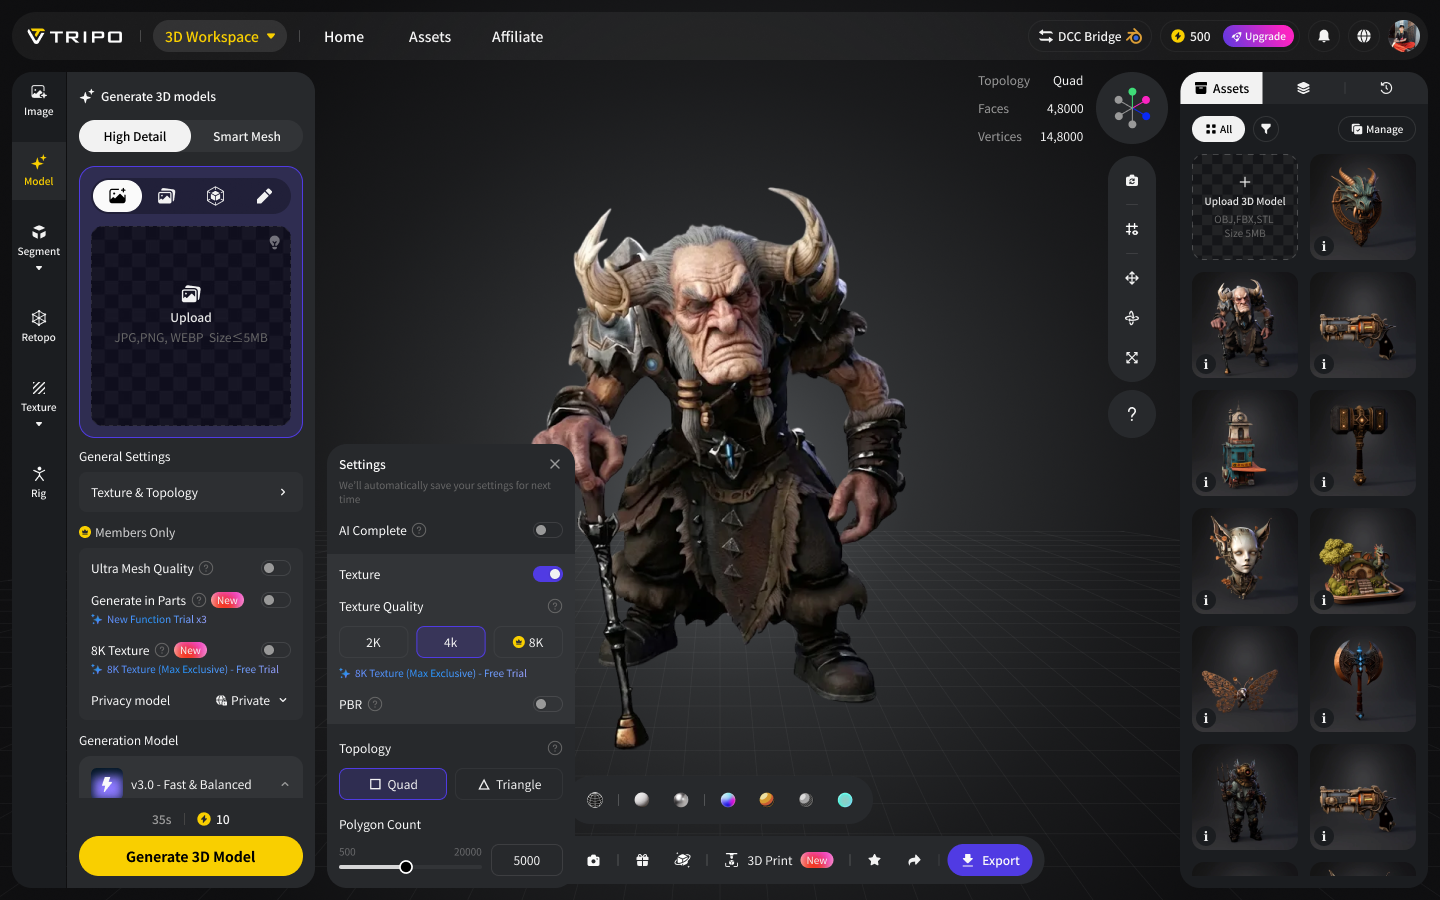
Task: Open the Rig tool
Action: pyautogui.click(x=38, y=482)
